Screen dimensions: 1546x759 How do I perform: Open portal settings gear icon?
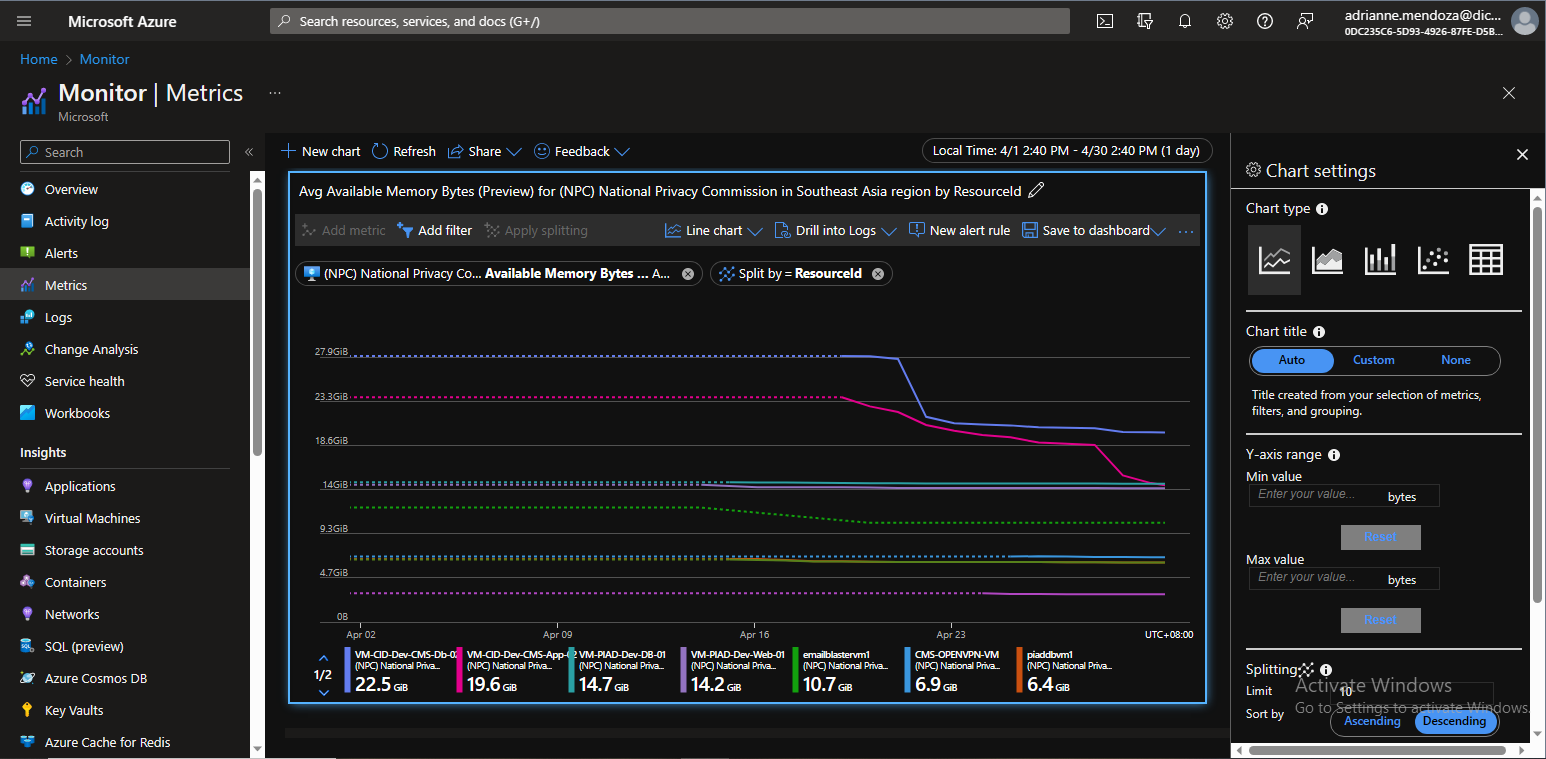(x=1225, y=21)
